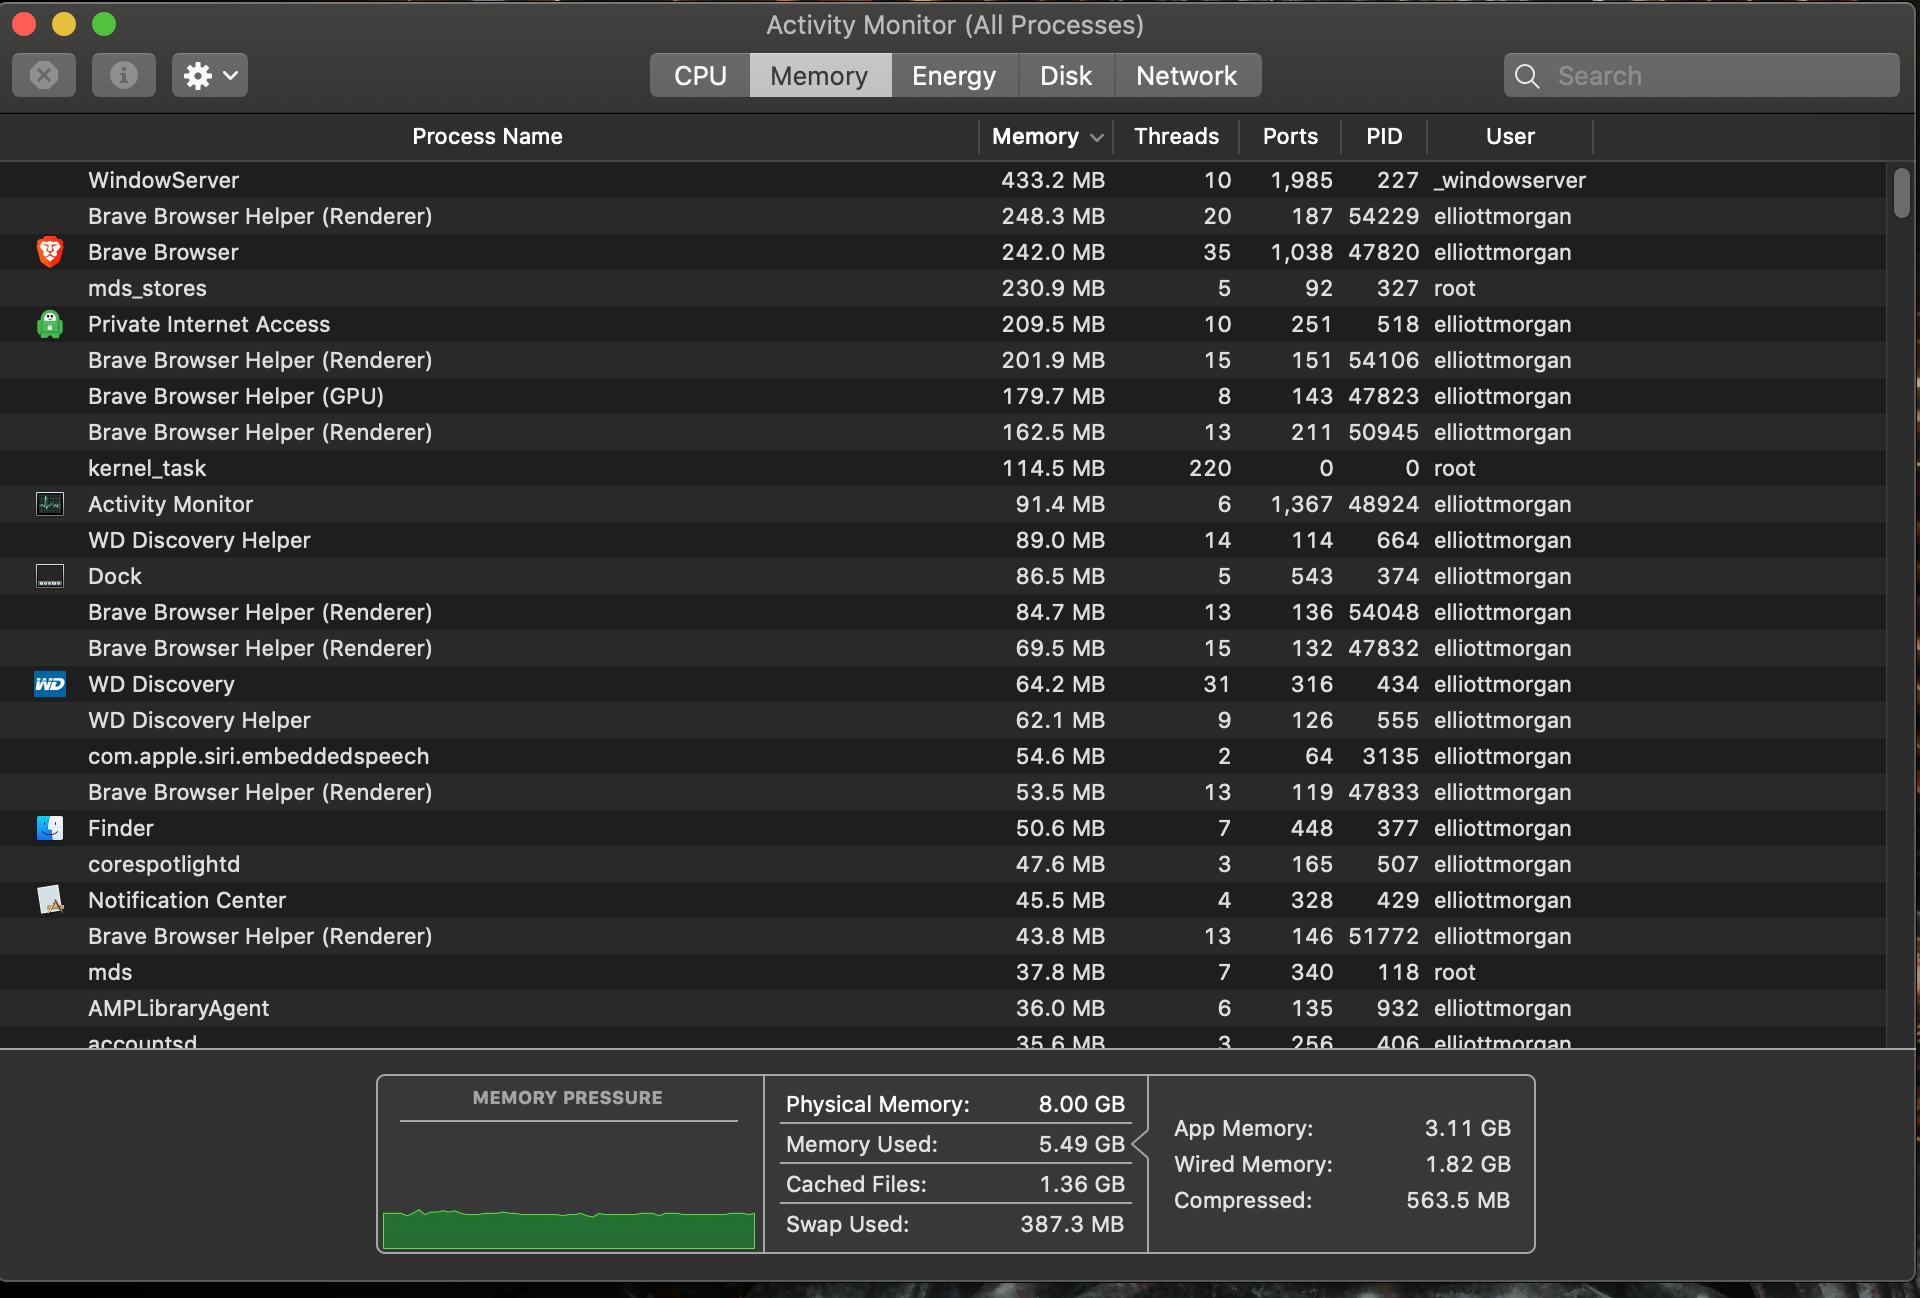
Task: Click the WD Discovery logo icon
Action: (x=50, y=684)
